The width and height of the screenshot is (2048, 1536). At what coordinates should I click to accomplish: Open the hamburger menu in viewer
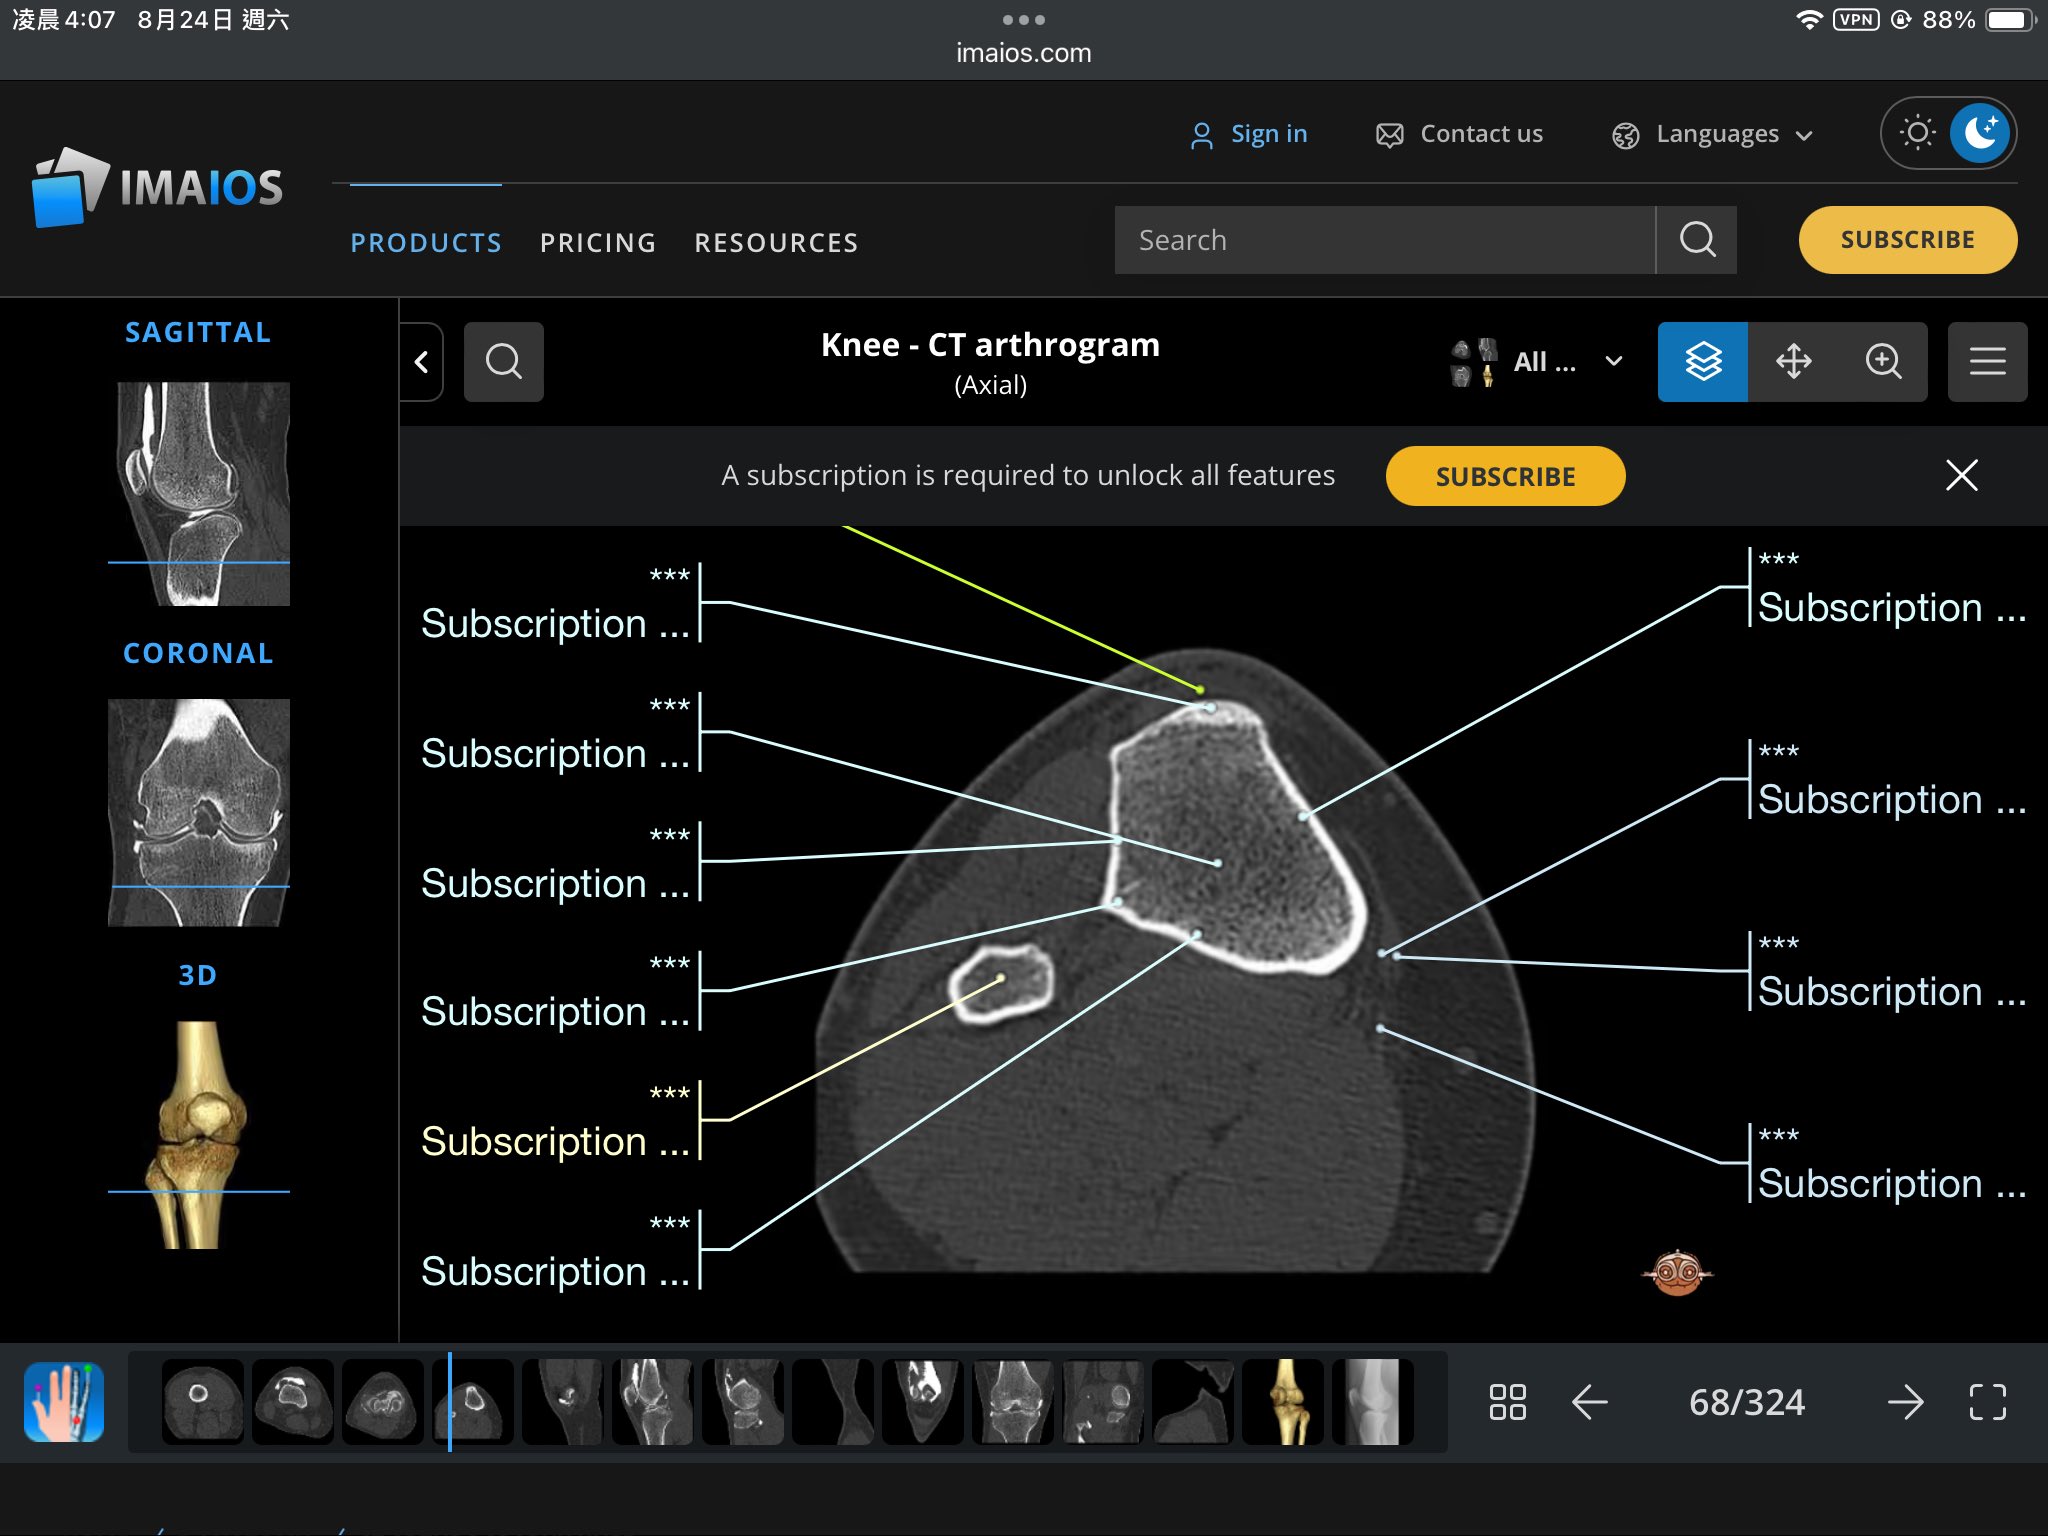coord(1987,361)
